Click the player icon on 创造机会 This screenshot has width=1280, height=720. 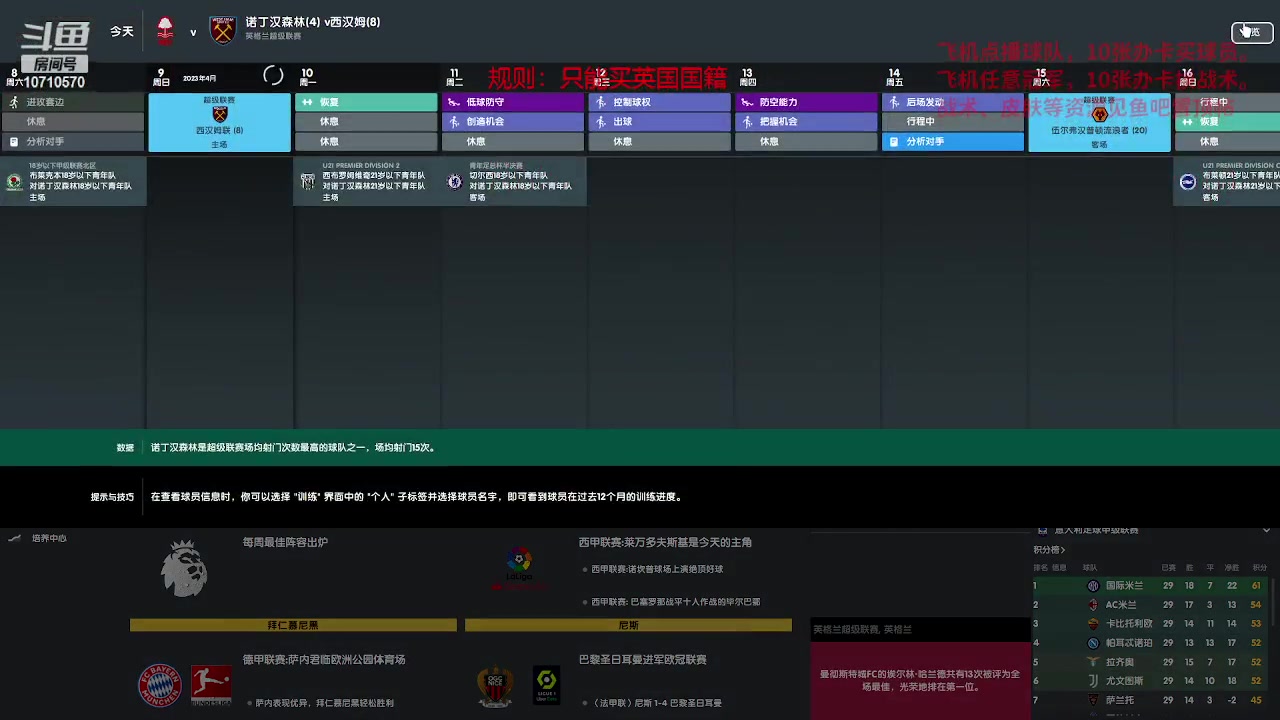454,122
